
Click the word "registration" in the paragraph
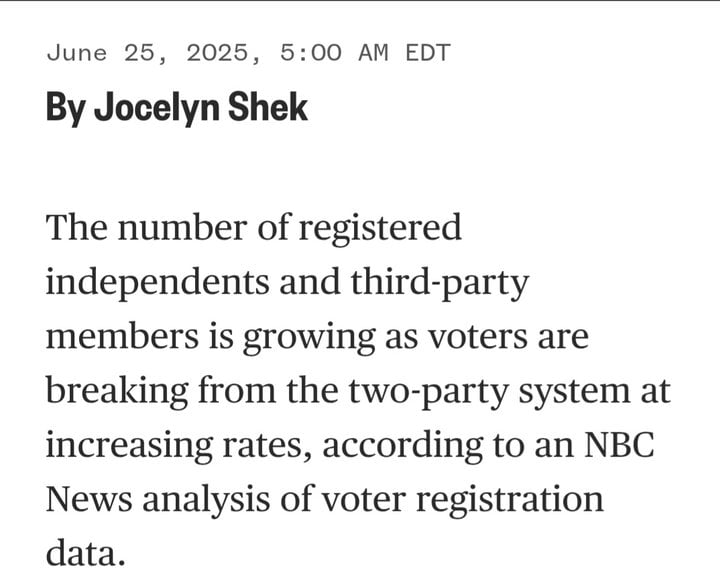tap(510, 500)
